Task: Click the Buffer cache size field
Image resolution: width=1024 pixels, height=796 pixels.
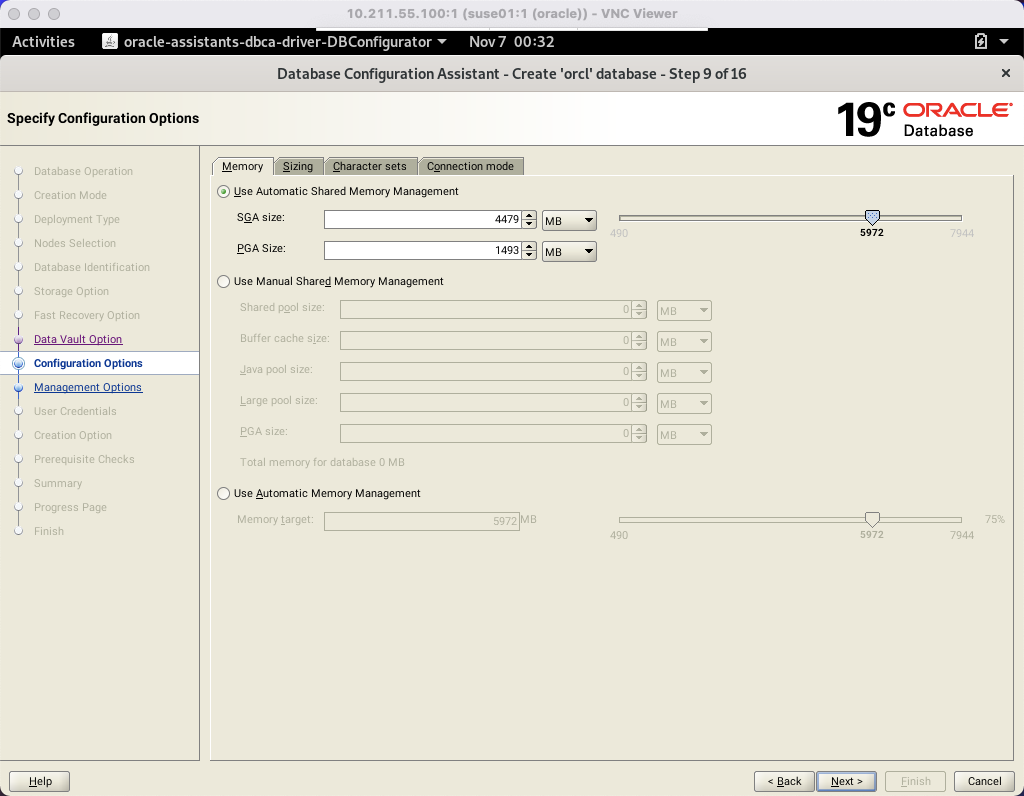Action: click(x=486, y=341)
